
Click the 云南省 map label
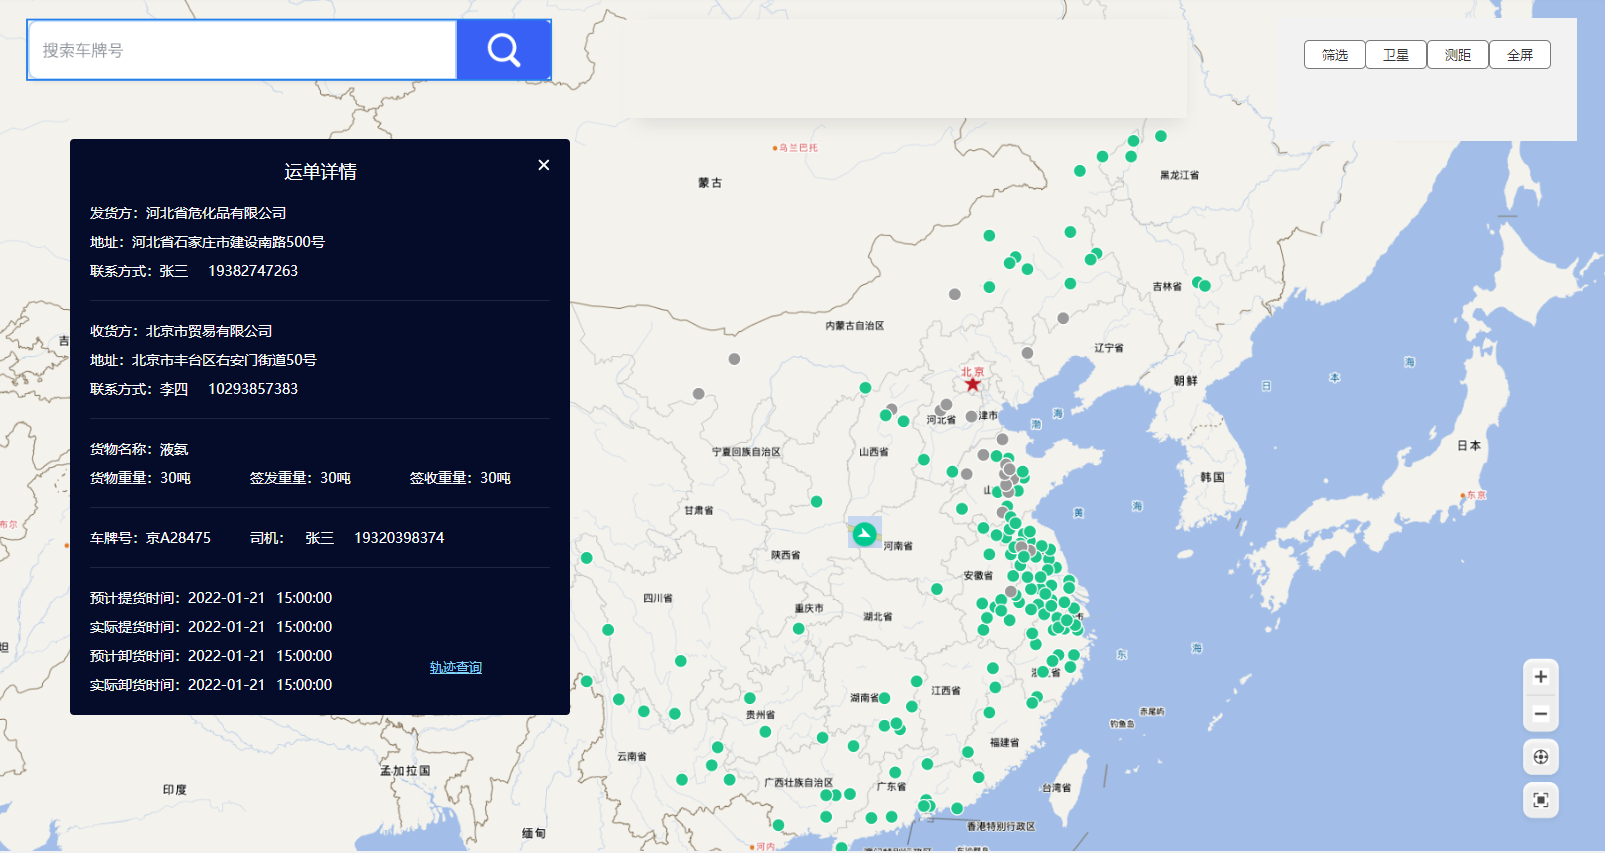(631, 756)
